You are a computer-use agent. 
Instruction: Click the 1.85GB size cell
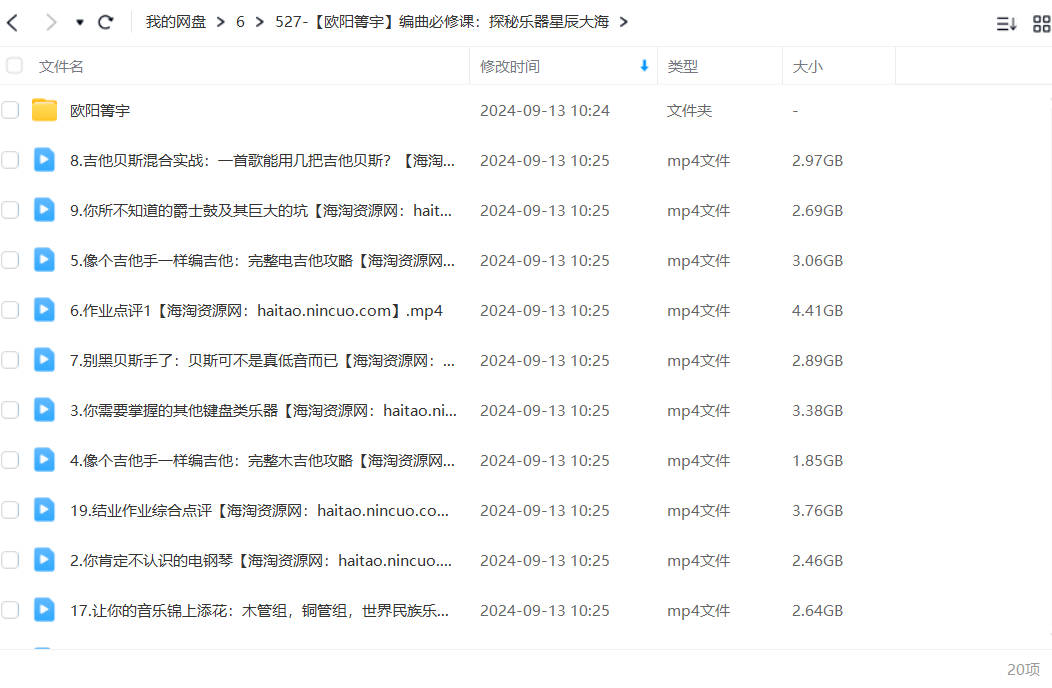(x=817, y=461)
